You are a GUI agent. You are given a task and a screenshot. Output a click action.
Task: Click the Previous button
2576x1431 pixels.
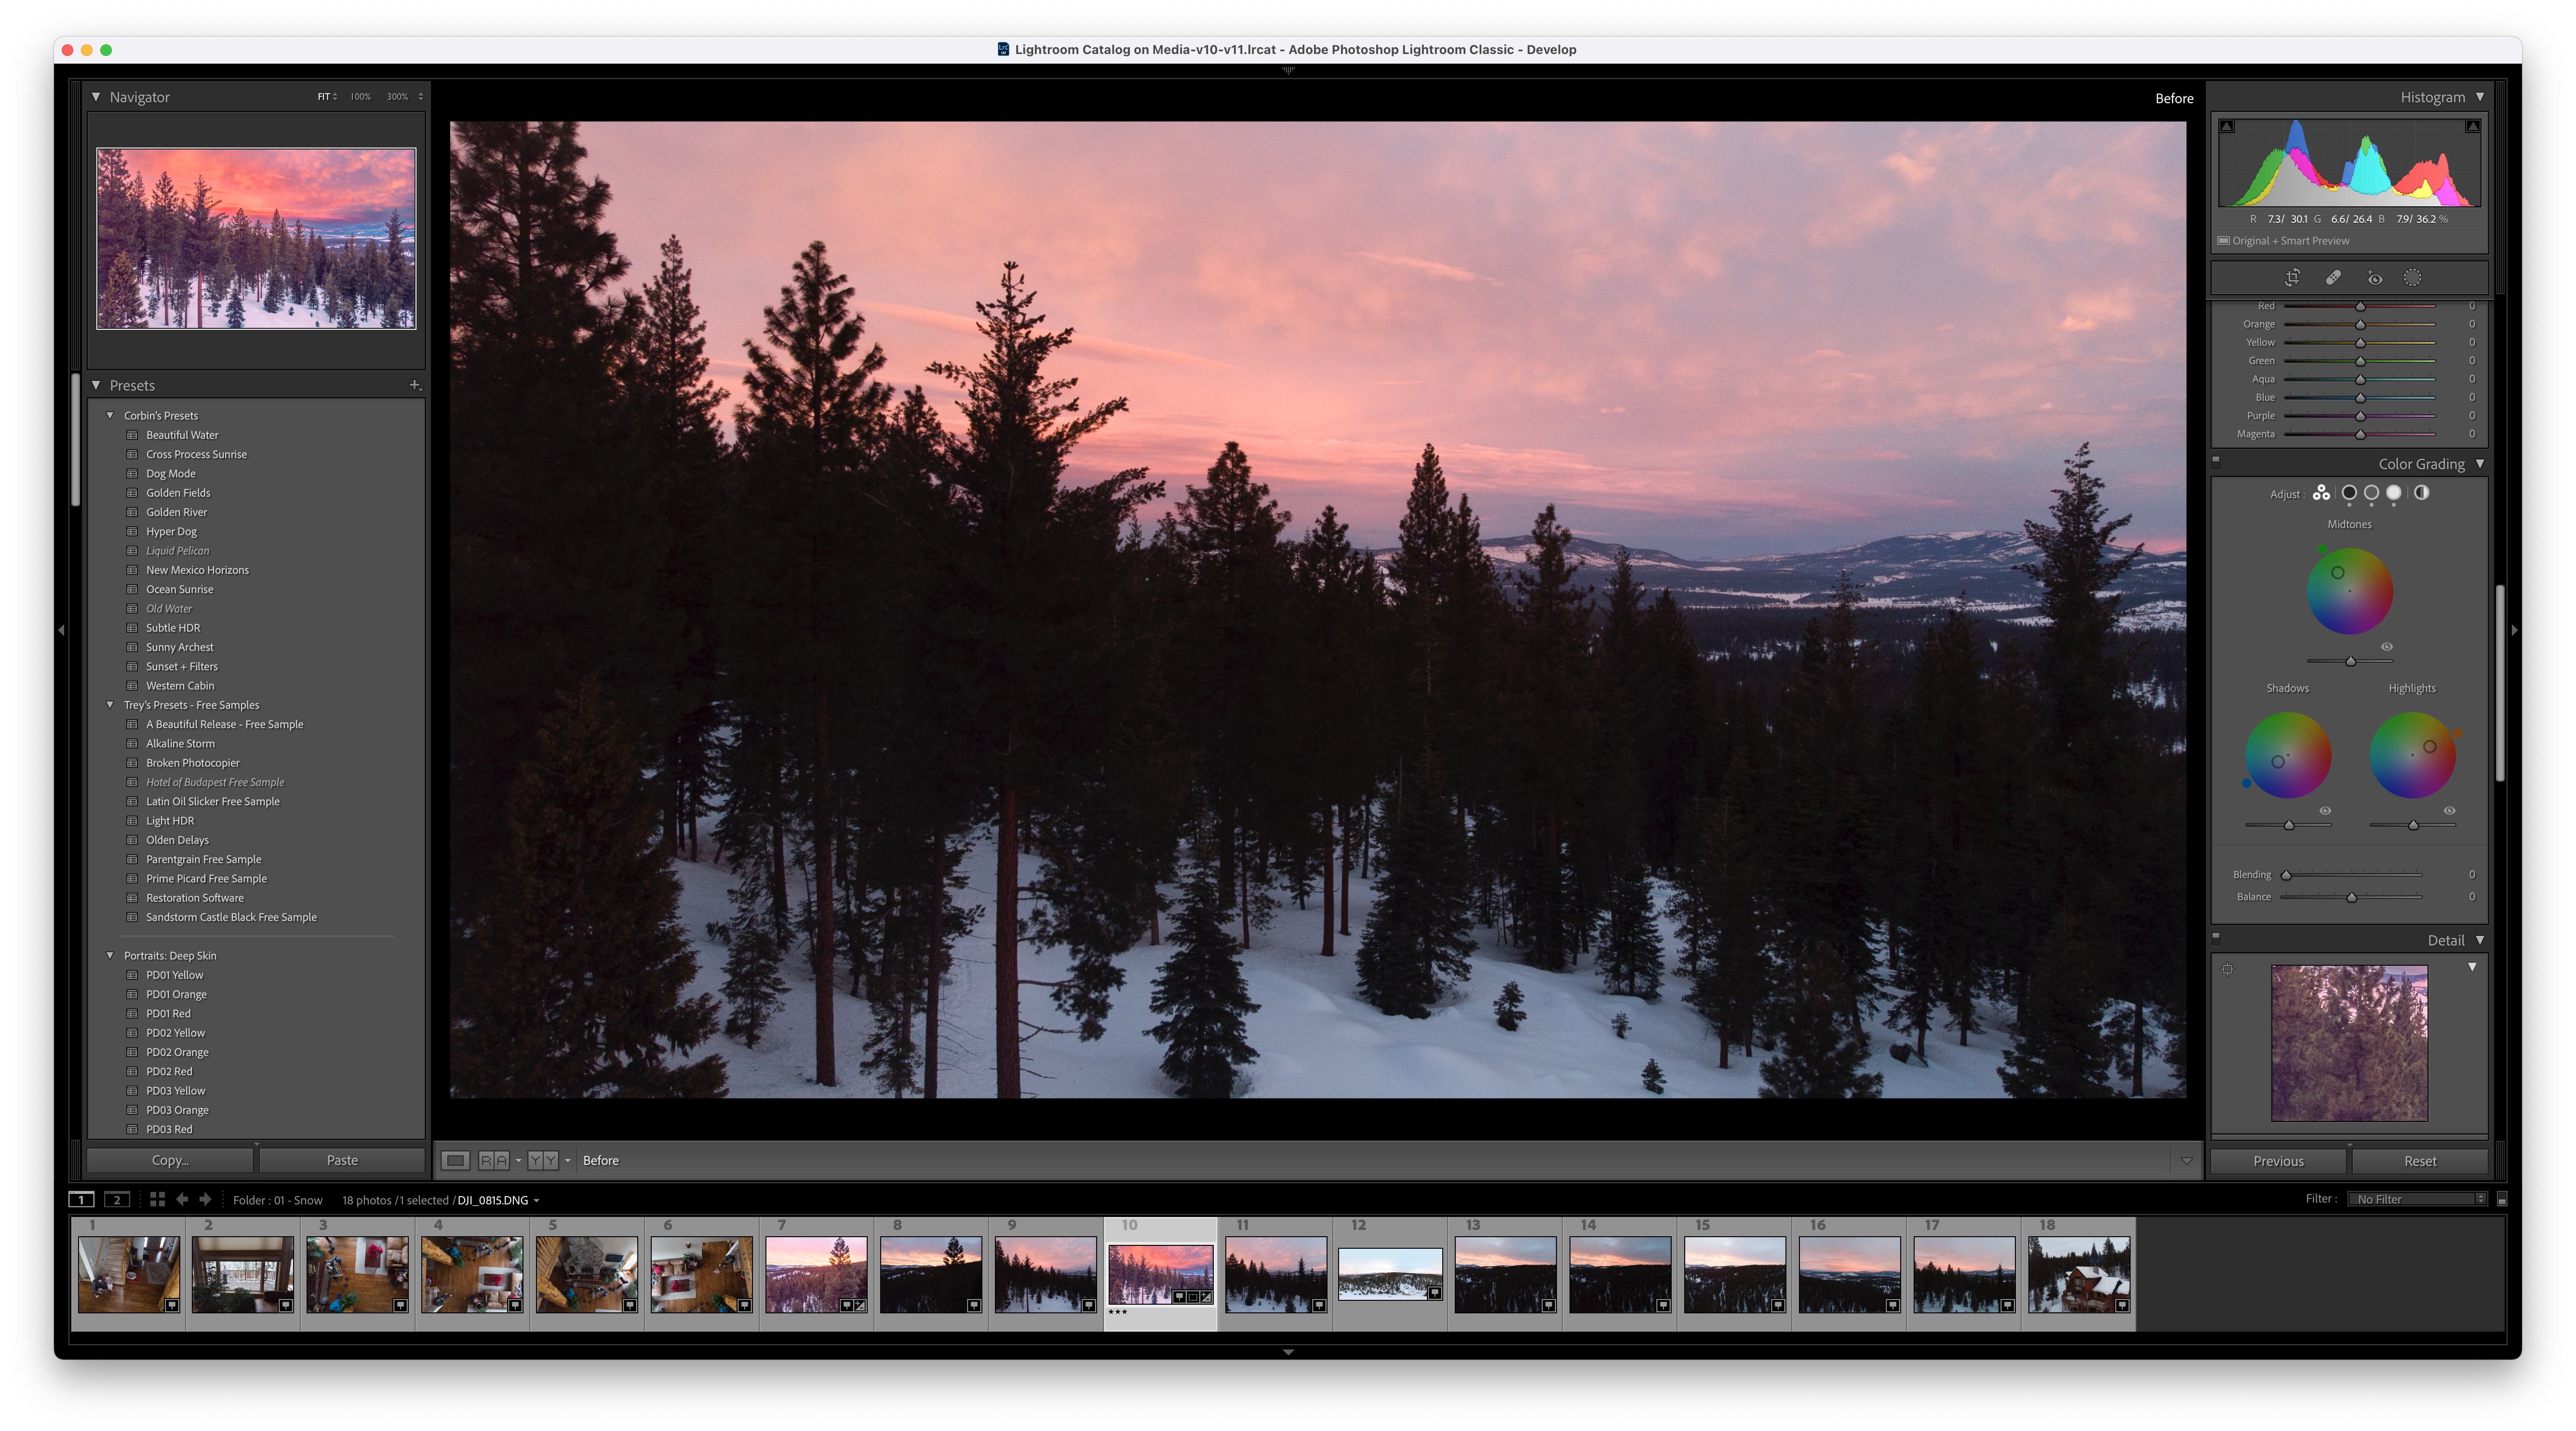(x=2278, y=1161)
